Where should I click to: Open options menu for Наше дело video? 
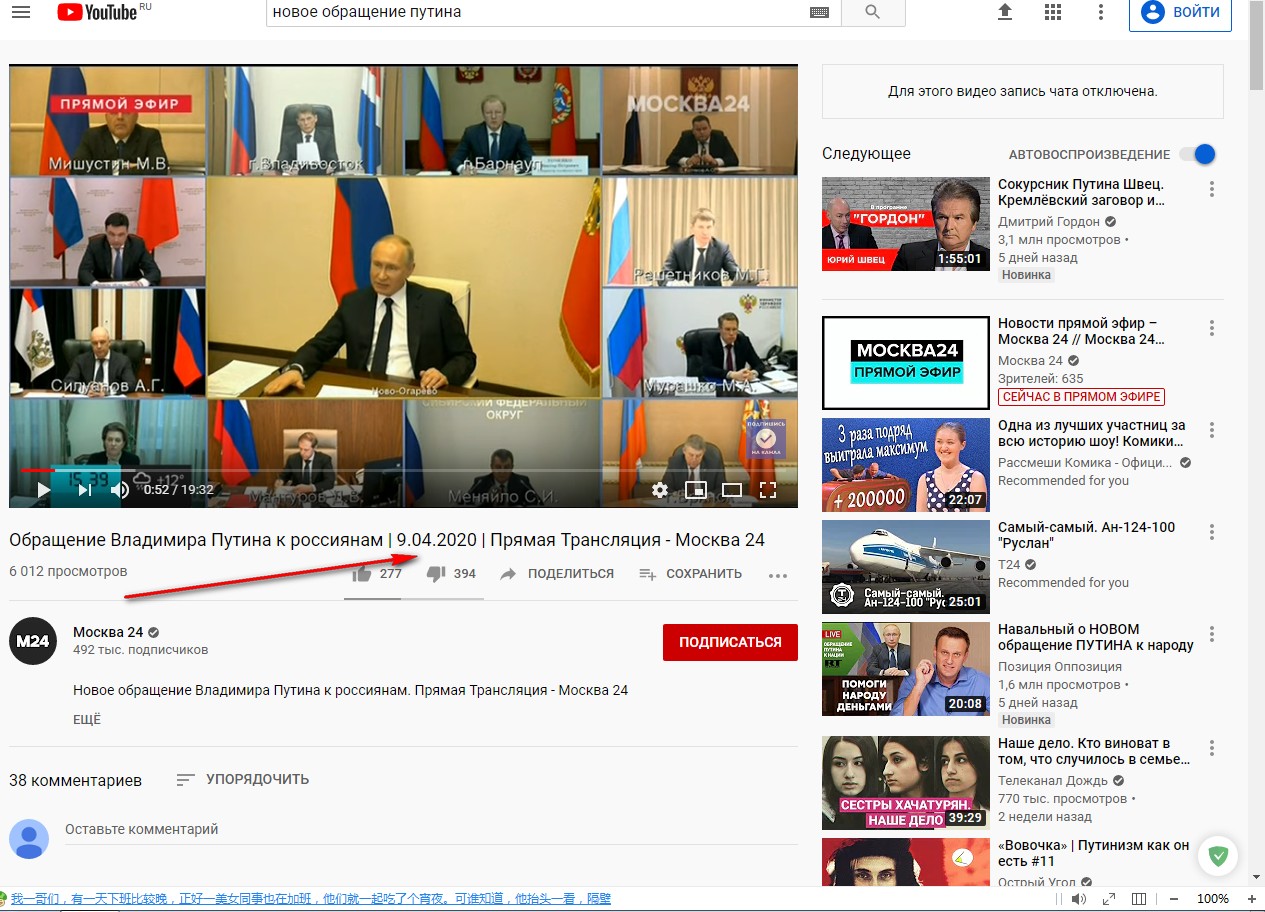[x=1212, y=748]
